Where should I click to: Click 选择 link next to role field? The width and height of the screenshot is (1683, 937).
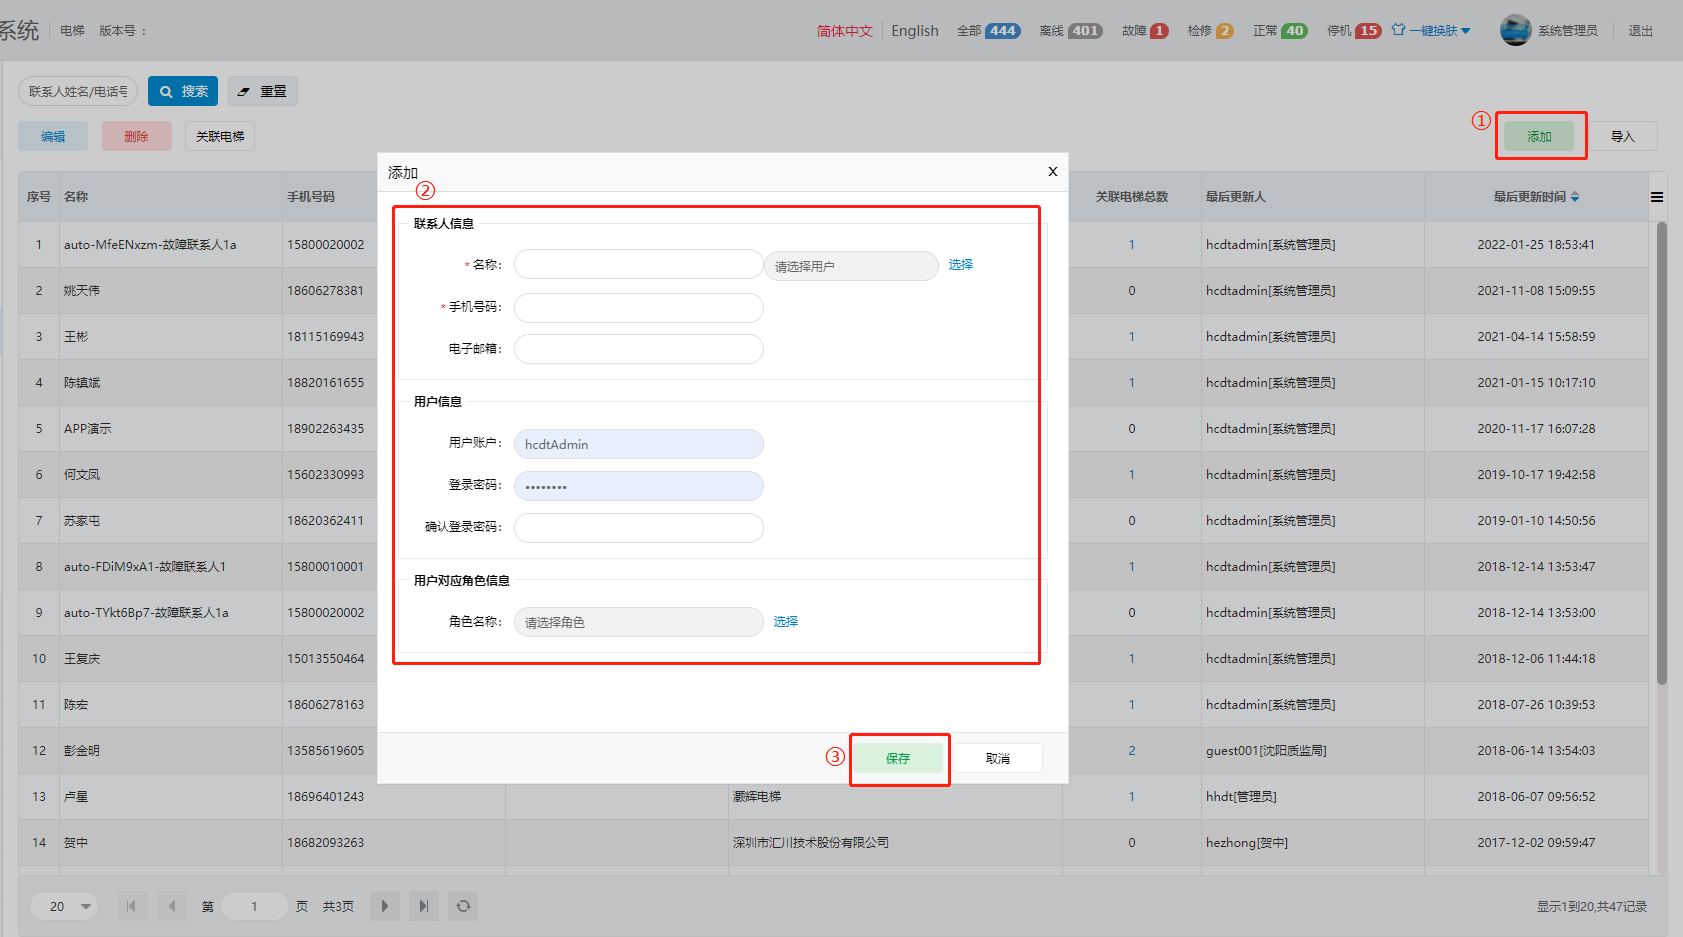(786, 621)
